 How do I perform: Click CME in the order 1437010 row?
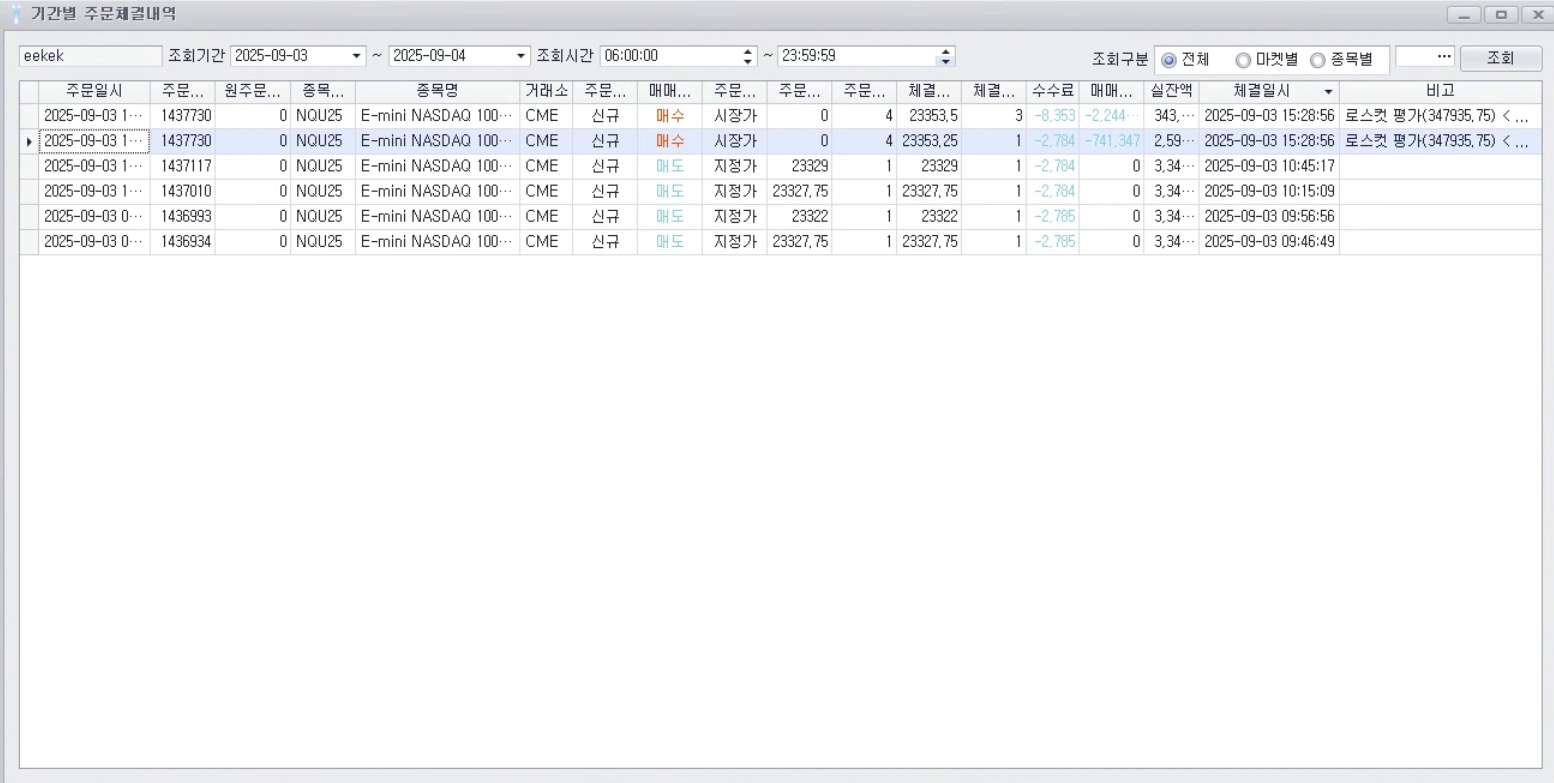point(546,191)
